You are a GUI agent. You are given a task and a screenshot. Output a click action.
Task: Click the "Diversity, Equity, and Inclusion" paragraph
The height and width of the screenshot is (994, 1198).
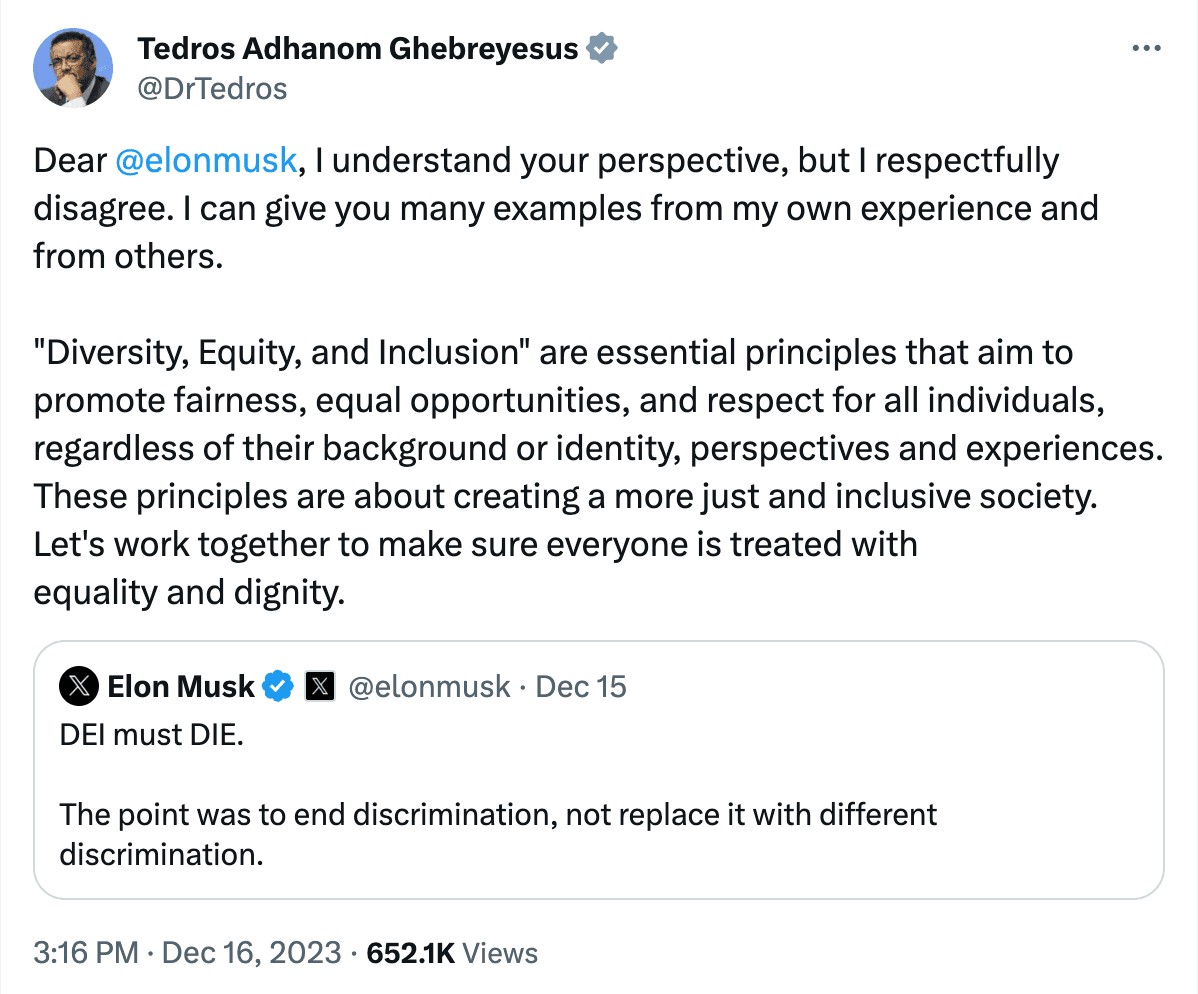point(597,448)
